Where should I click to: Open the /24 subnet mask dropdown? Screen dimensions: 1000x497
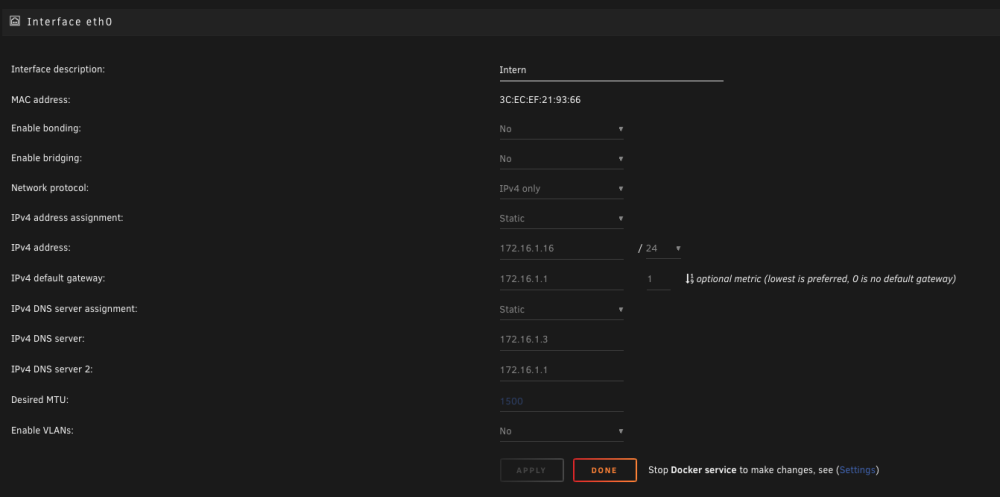(x=663, y=248)
